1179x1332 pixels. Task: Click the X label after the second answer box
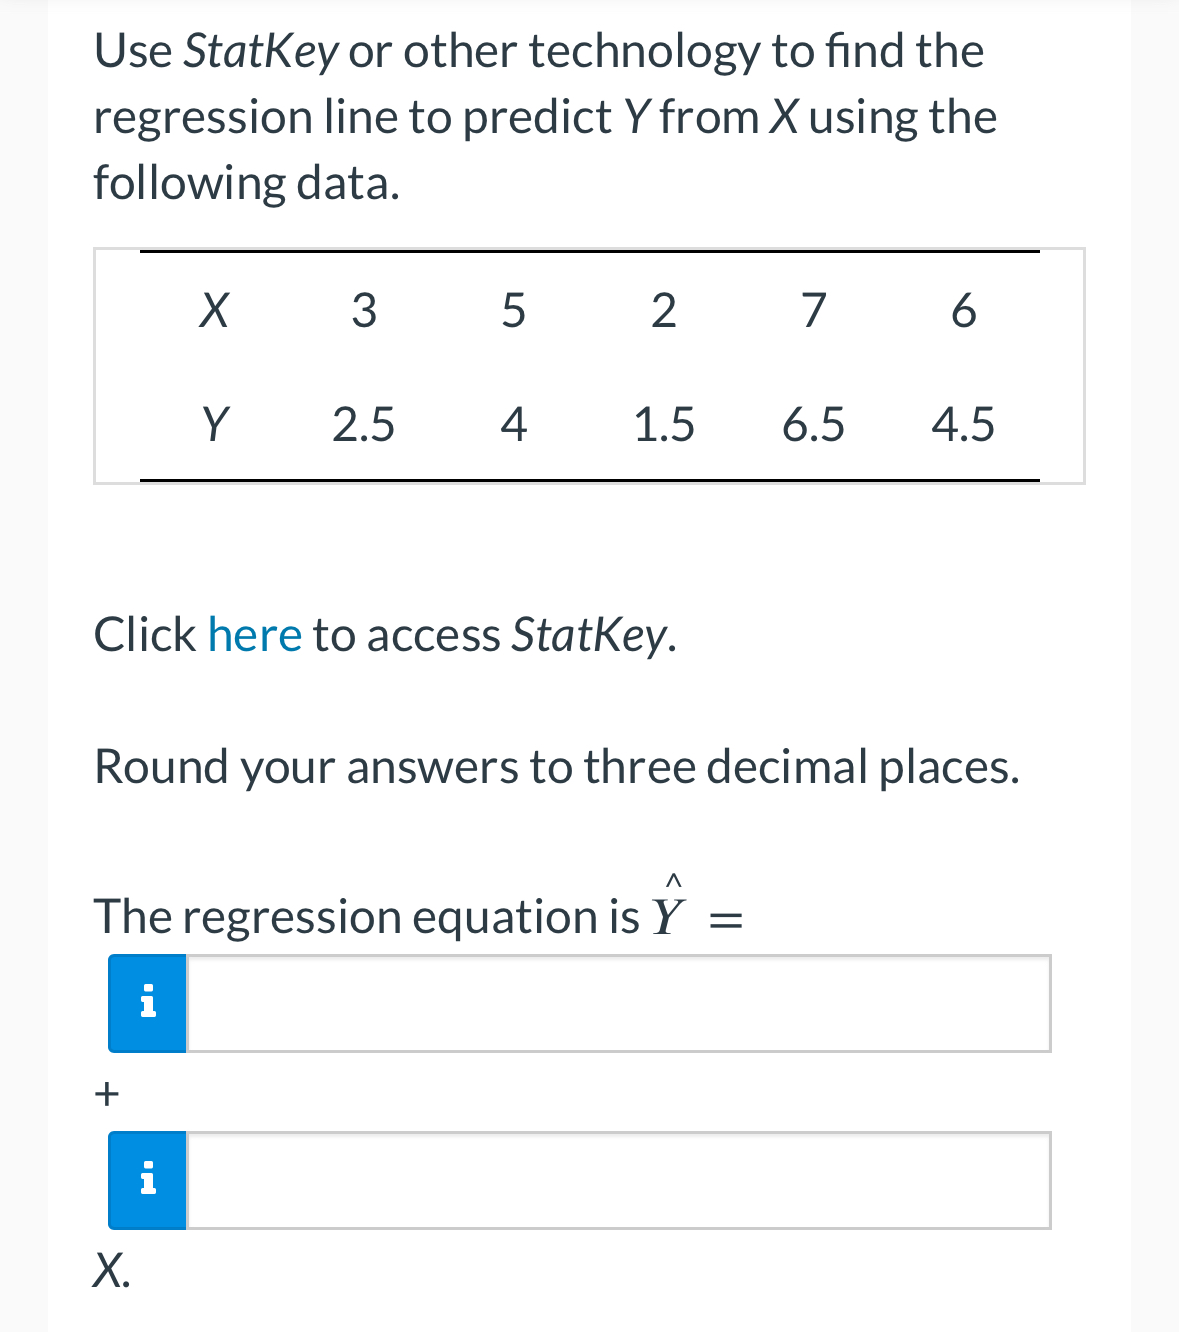pyautogui.click(x=111, y=1270)
